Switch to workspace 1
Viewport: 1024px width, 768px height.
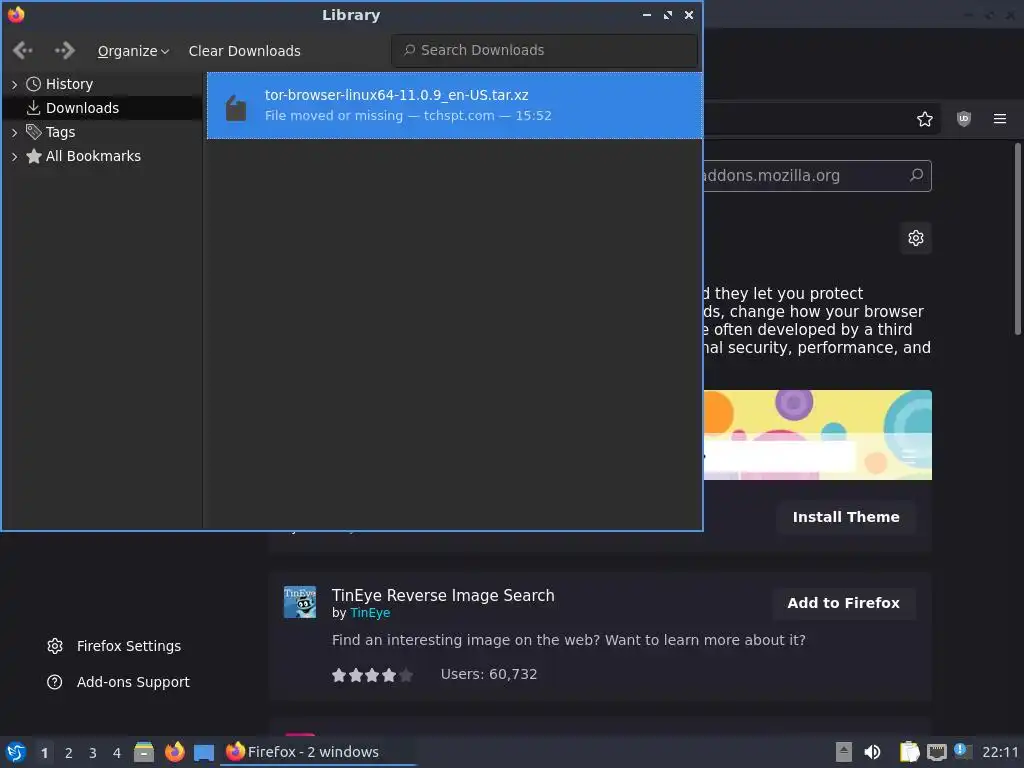[44, 753]
